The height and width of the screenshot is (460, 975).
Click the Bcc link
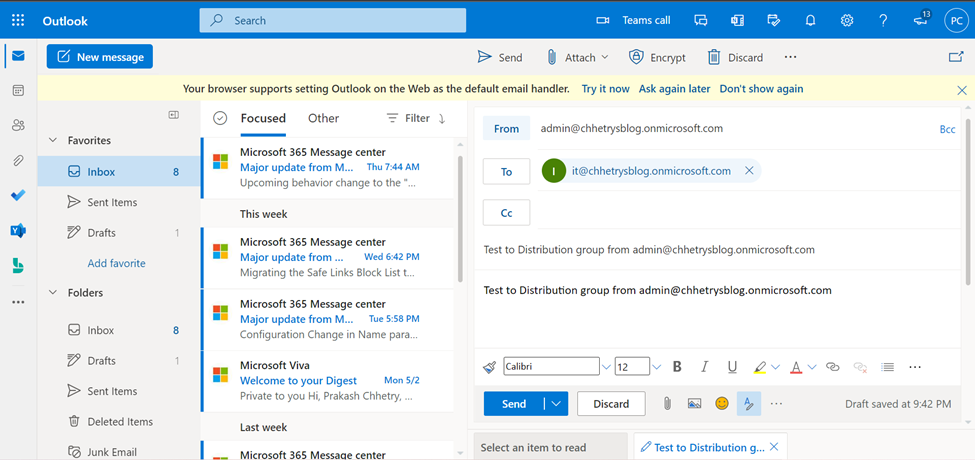coord(947,129)
